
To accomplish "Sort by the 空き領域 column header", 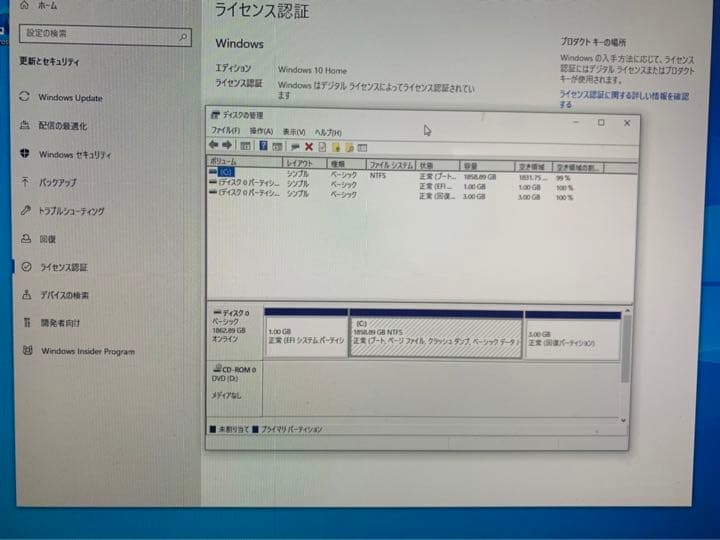I will point(534,167).
